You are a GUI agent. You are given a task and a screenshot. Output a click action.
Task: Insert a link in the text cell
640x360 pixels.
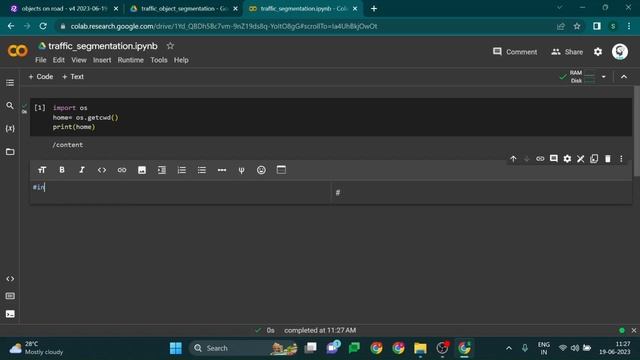tap(122, 170)
